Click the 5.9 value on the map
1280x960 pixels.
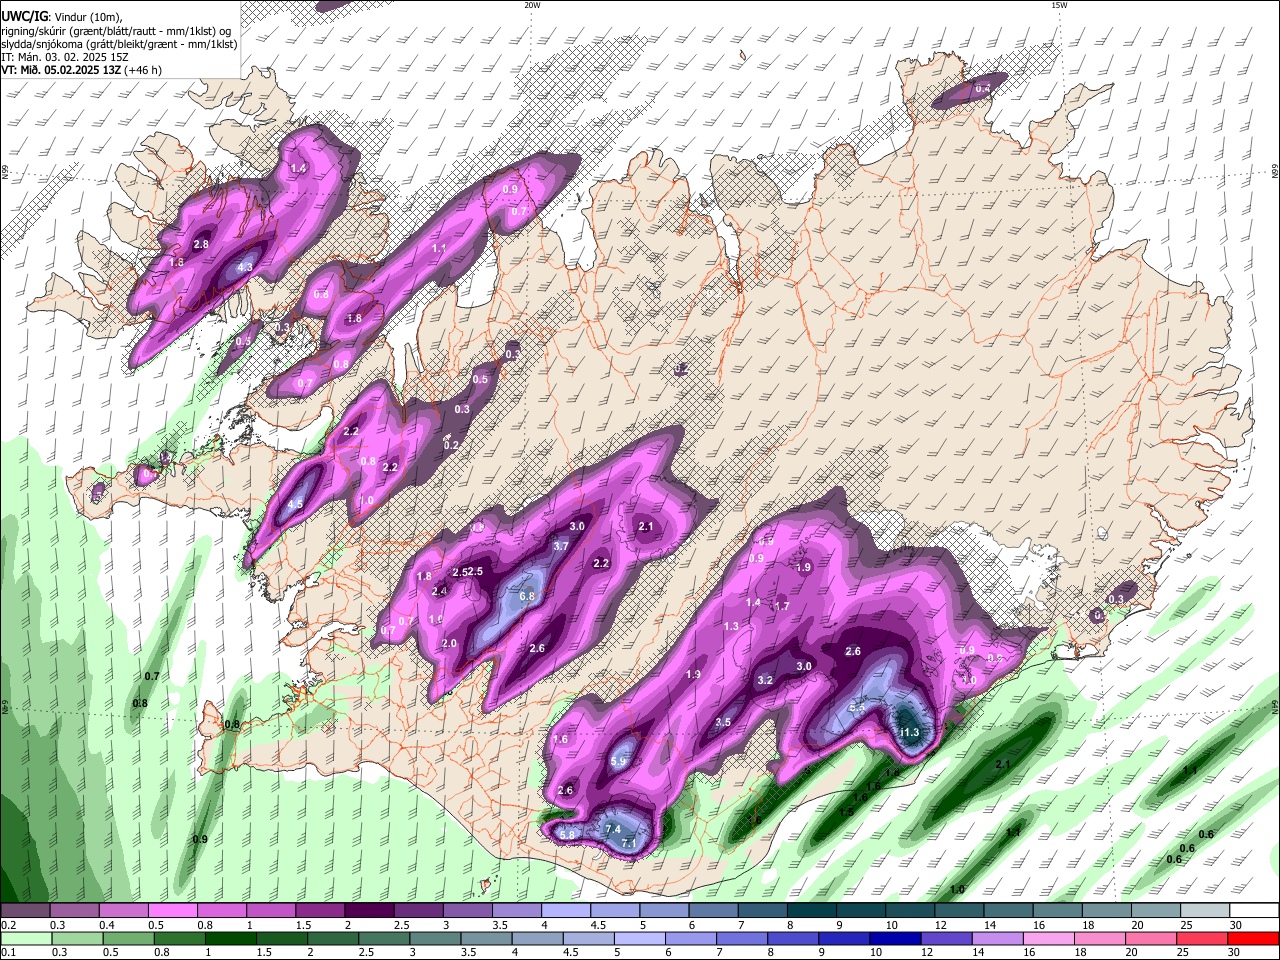pyautogui.click(x=618, y=761)
